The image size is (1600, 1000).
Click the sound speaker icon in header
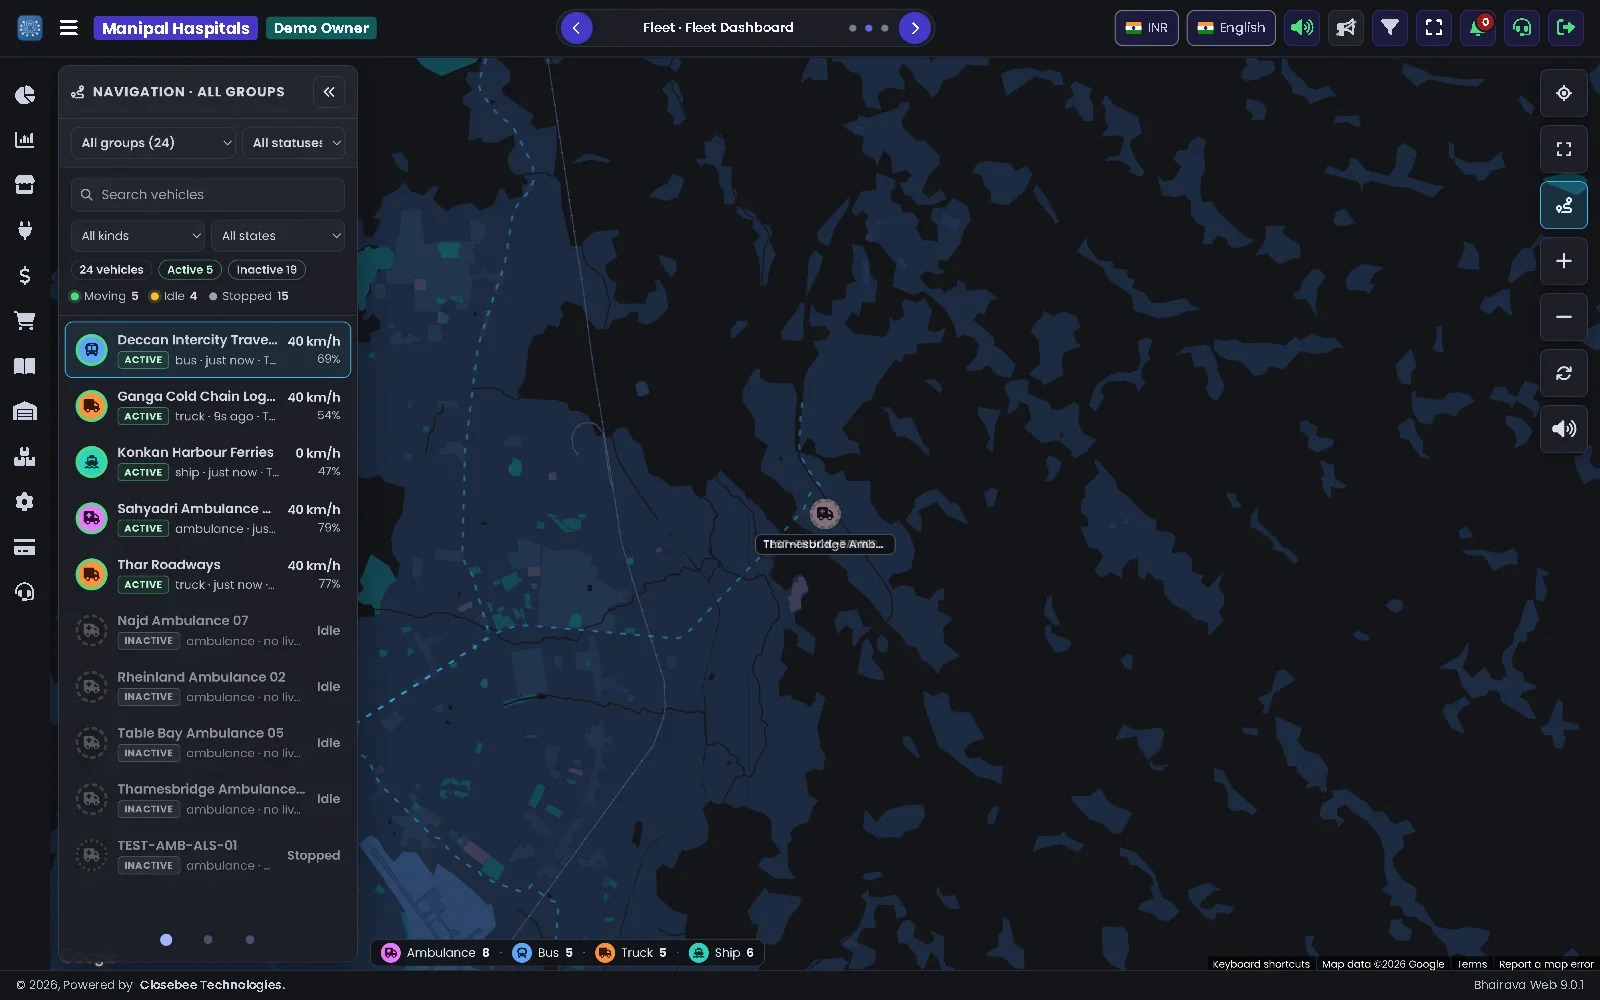pos(1302,28)
